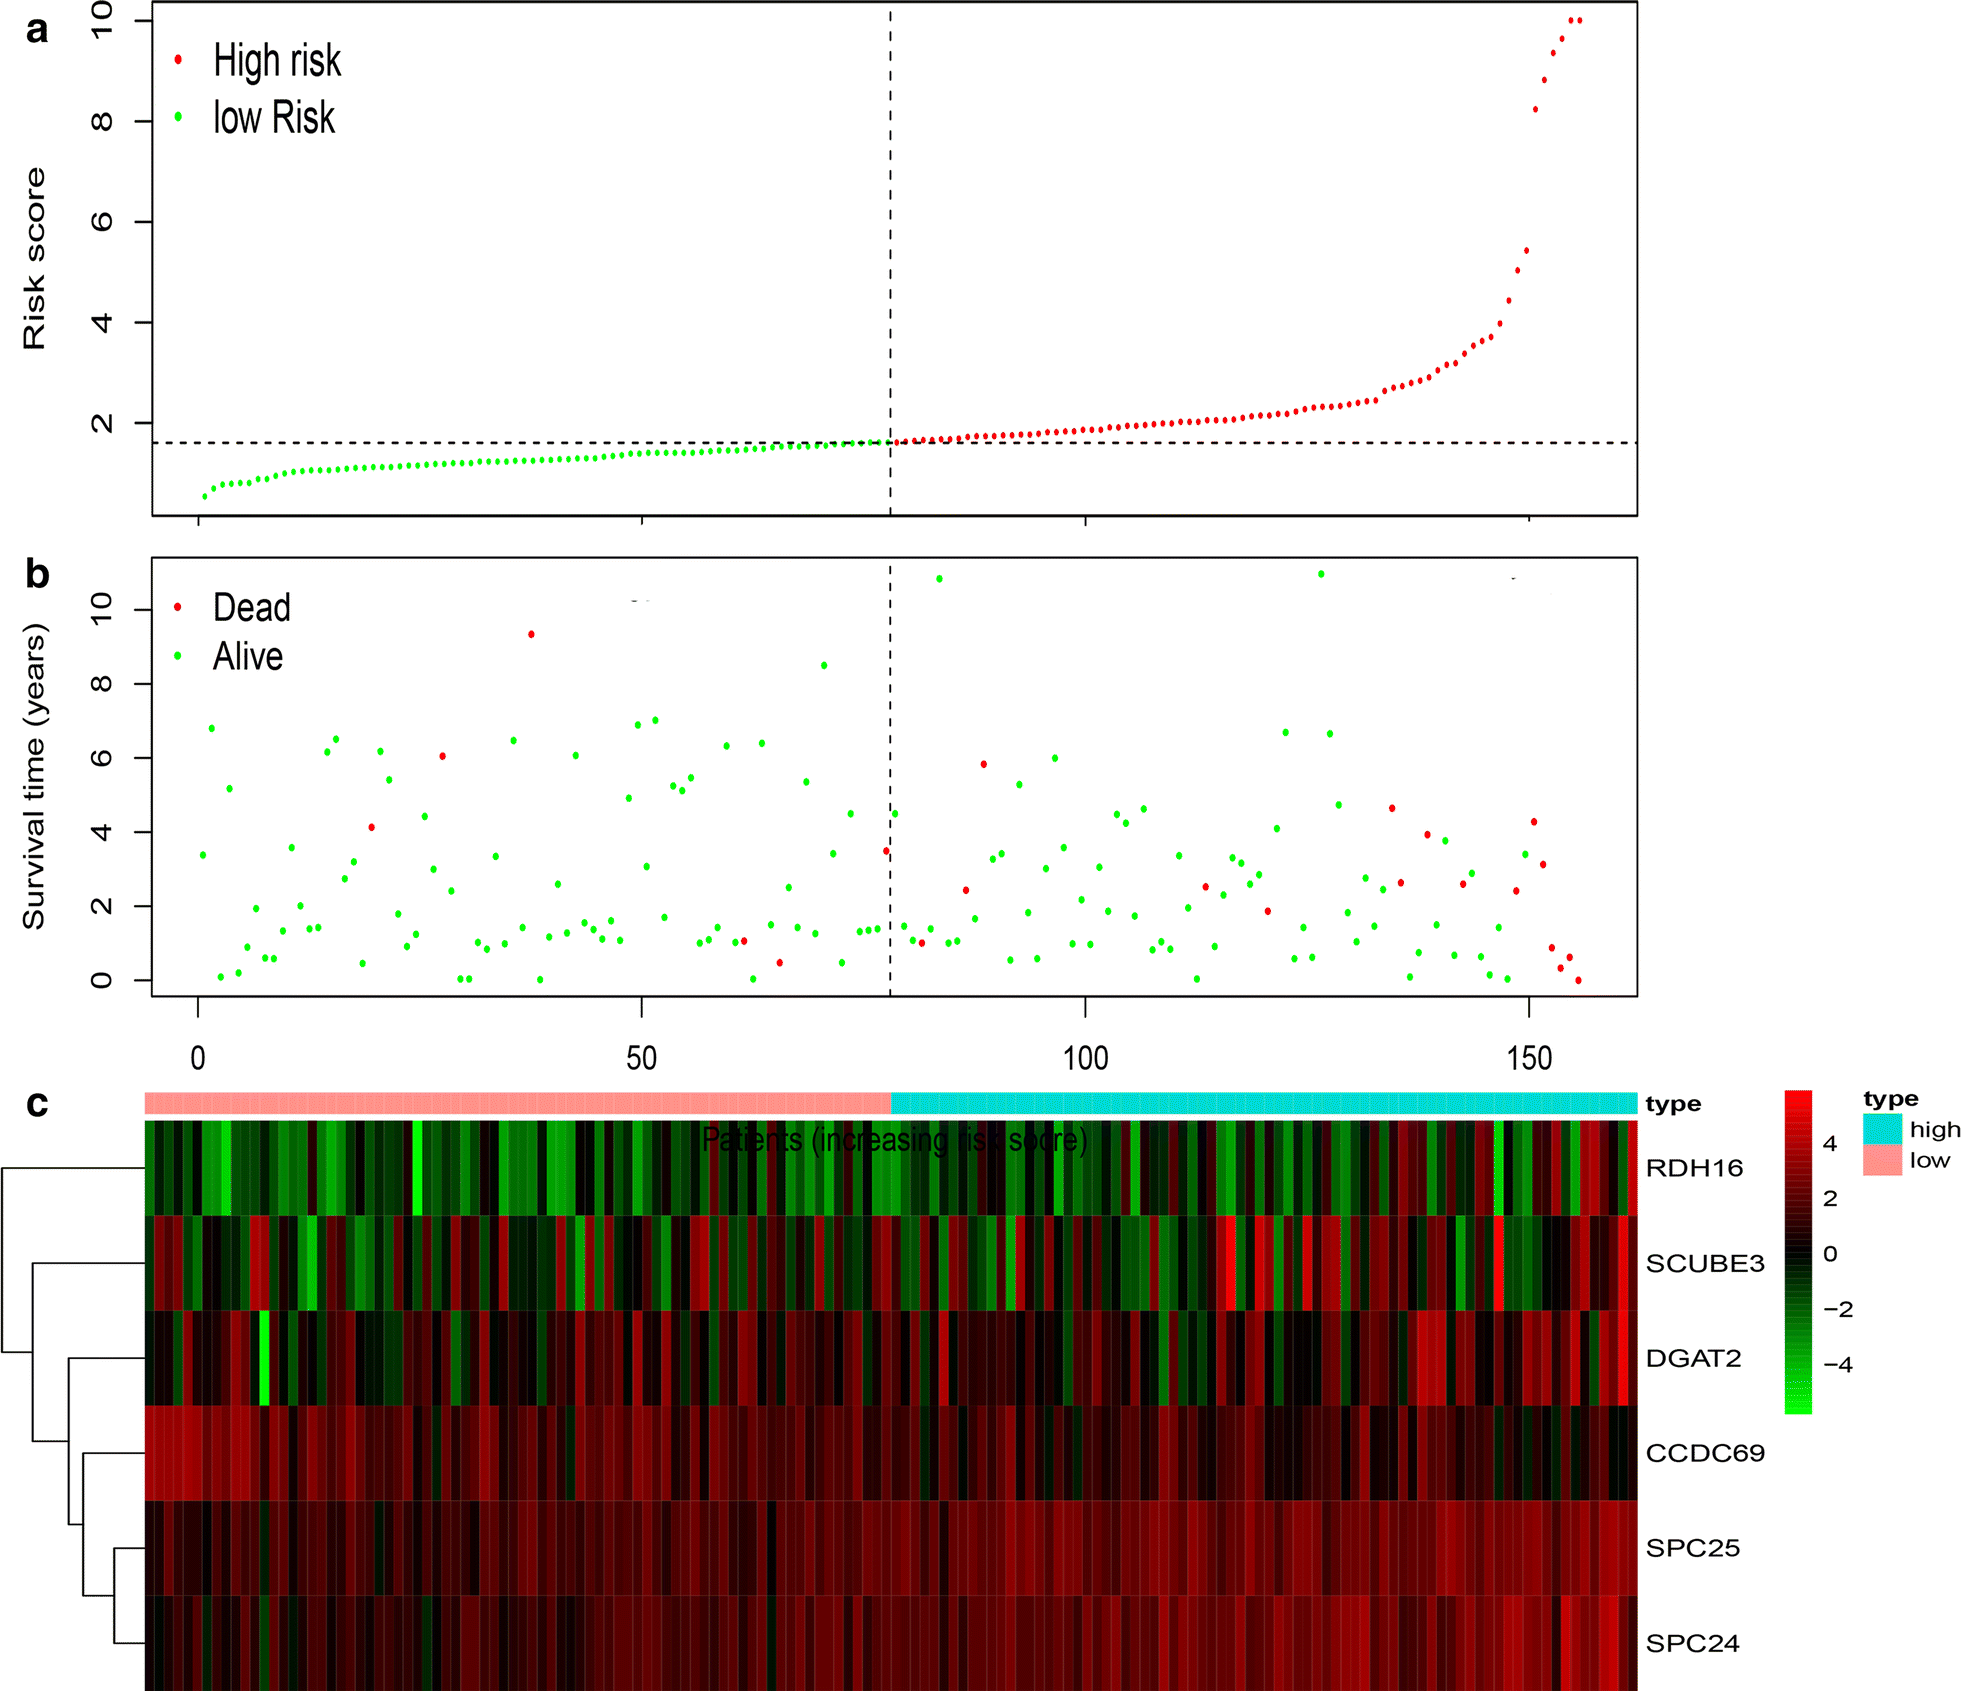Click the color scale value '0'
The height and width of the screenshot is (1691, 1961).
click(x=1830, y=1254)
